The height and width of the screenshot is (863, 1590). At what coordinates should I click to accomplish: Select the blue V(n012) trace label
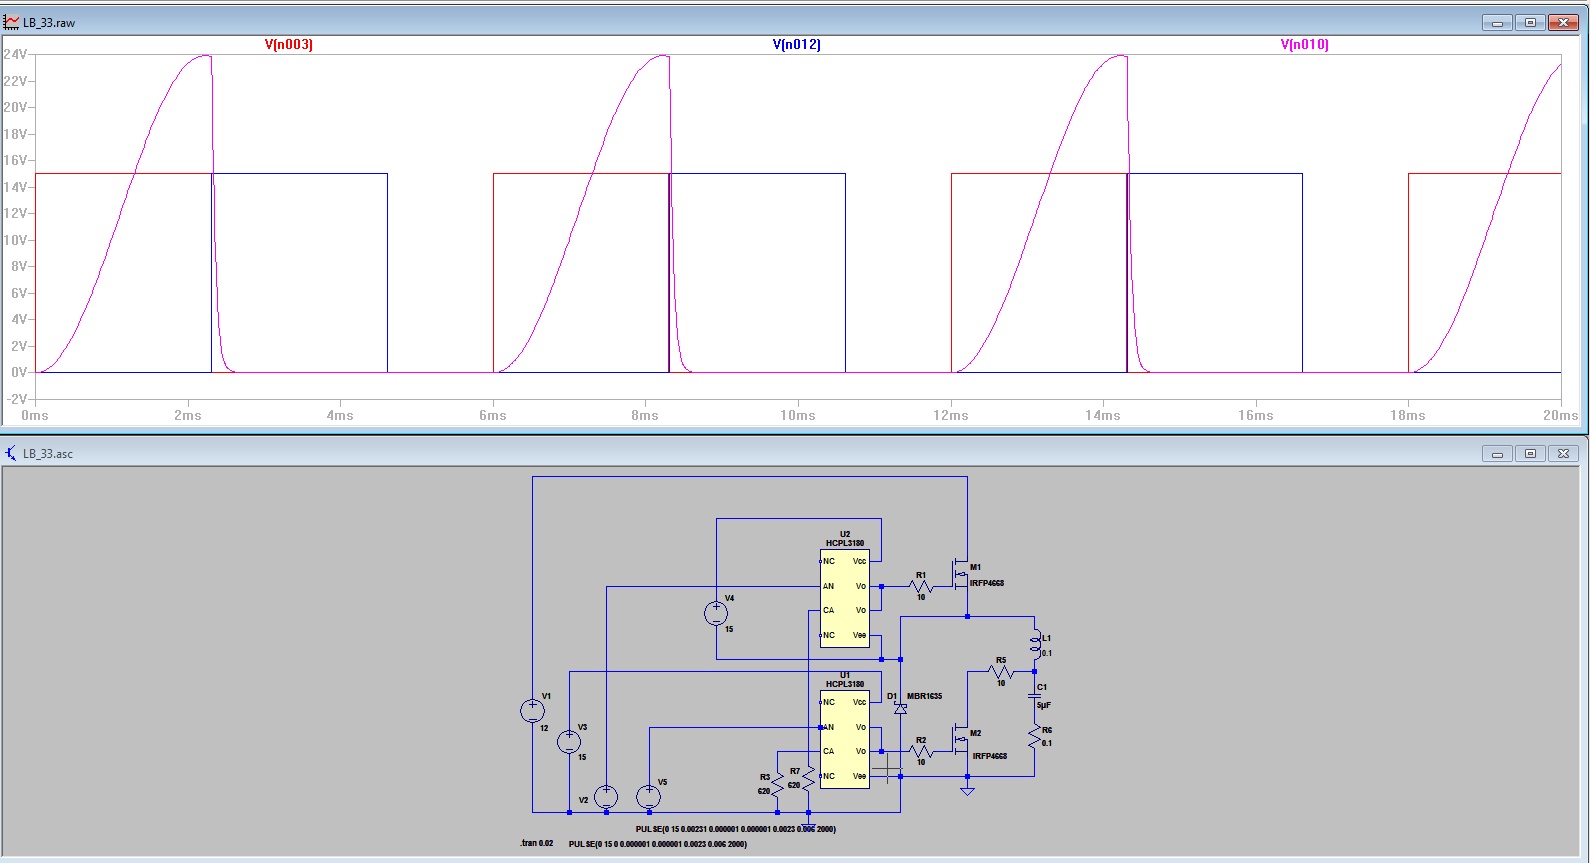(x=796, y=44)
